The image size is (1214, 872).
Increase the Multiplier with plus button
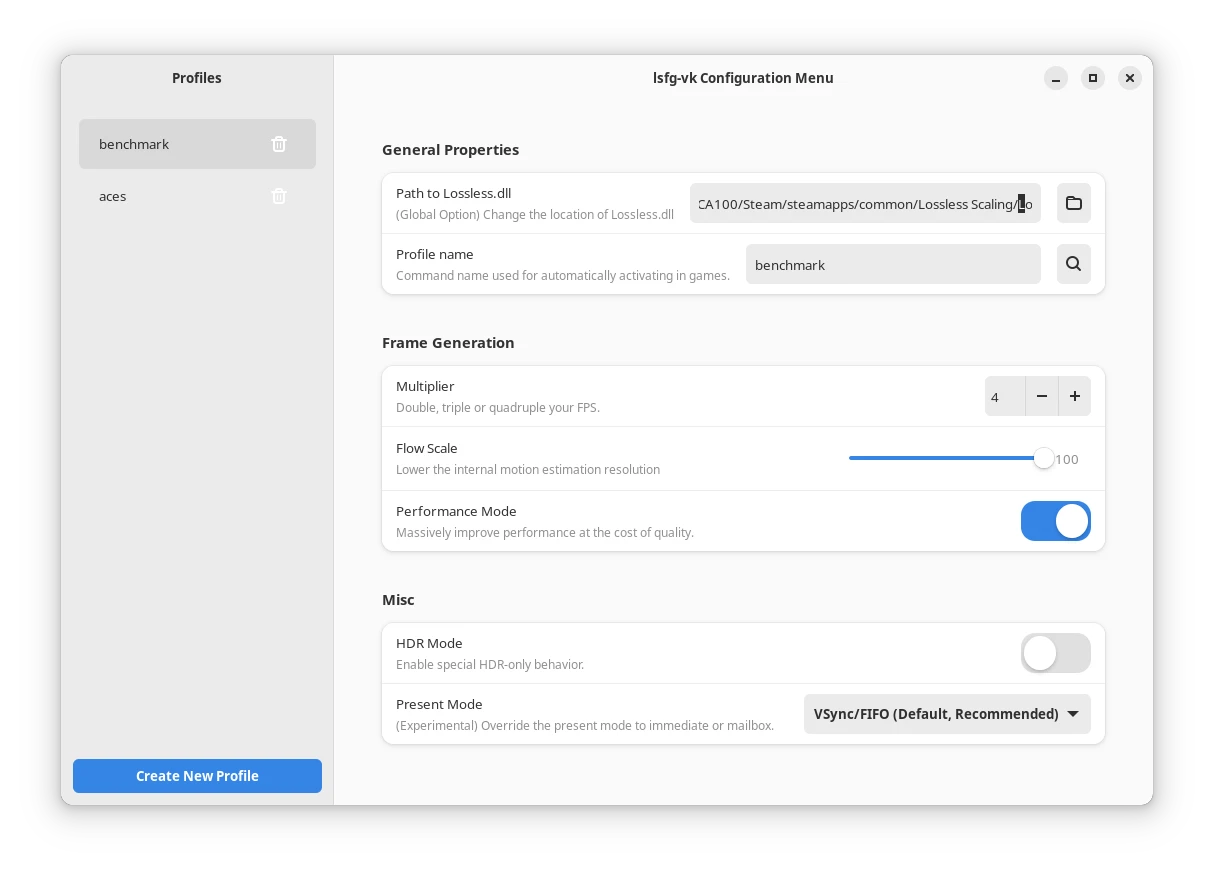point(1074,396)
